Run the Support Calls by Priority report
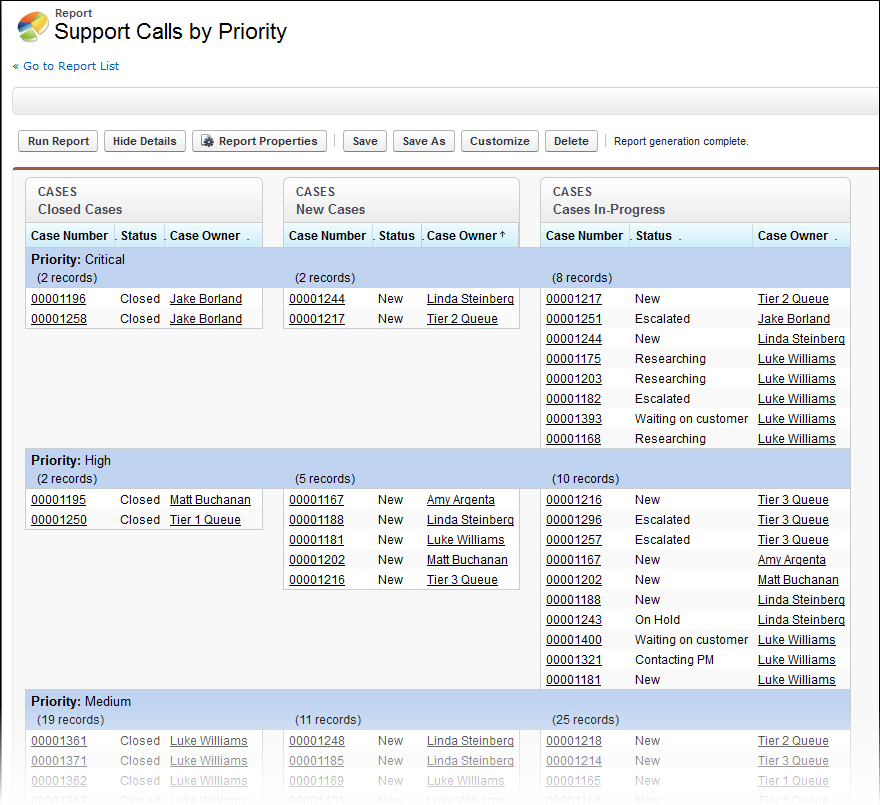 tap(57, 141)
